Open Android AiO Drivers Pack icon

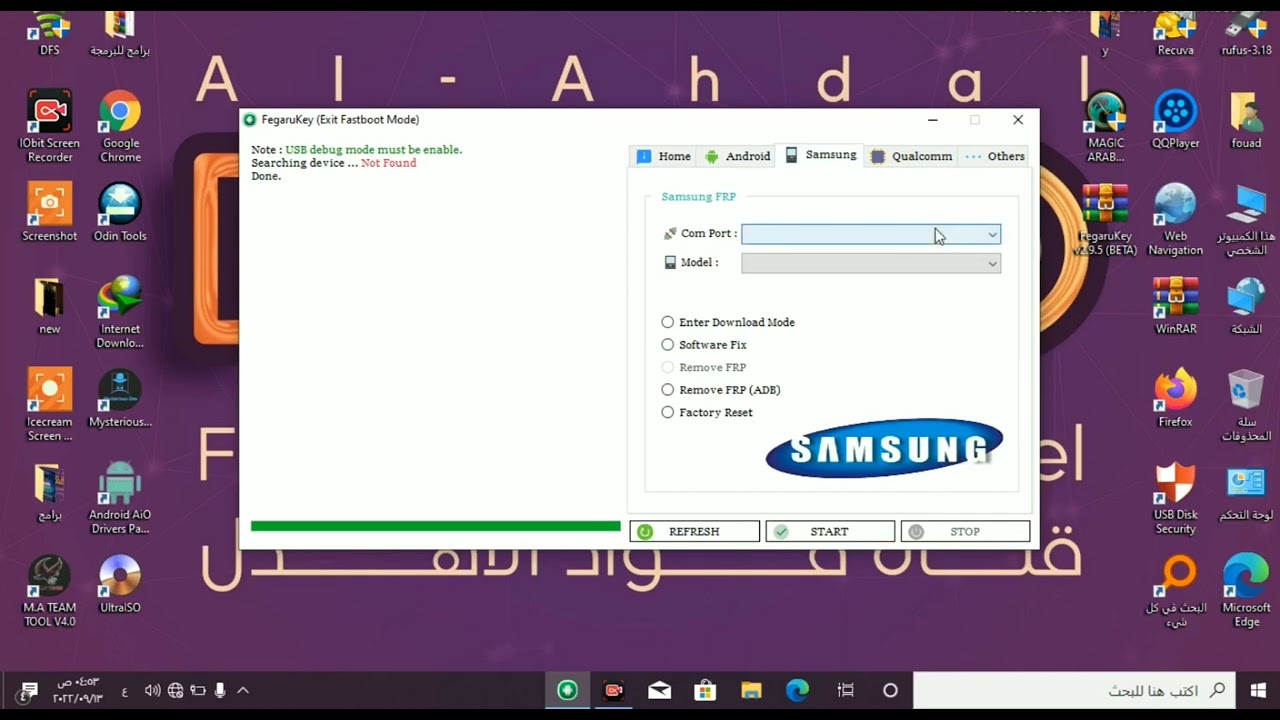tap(120, 498)
